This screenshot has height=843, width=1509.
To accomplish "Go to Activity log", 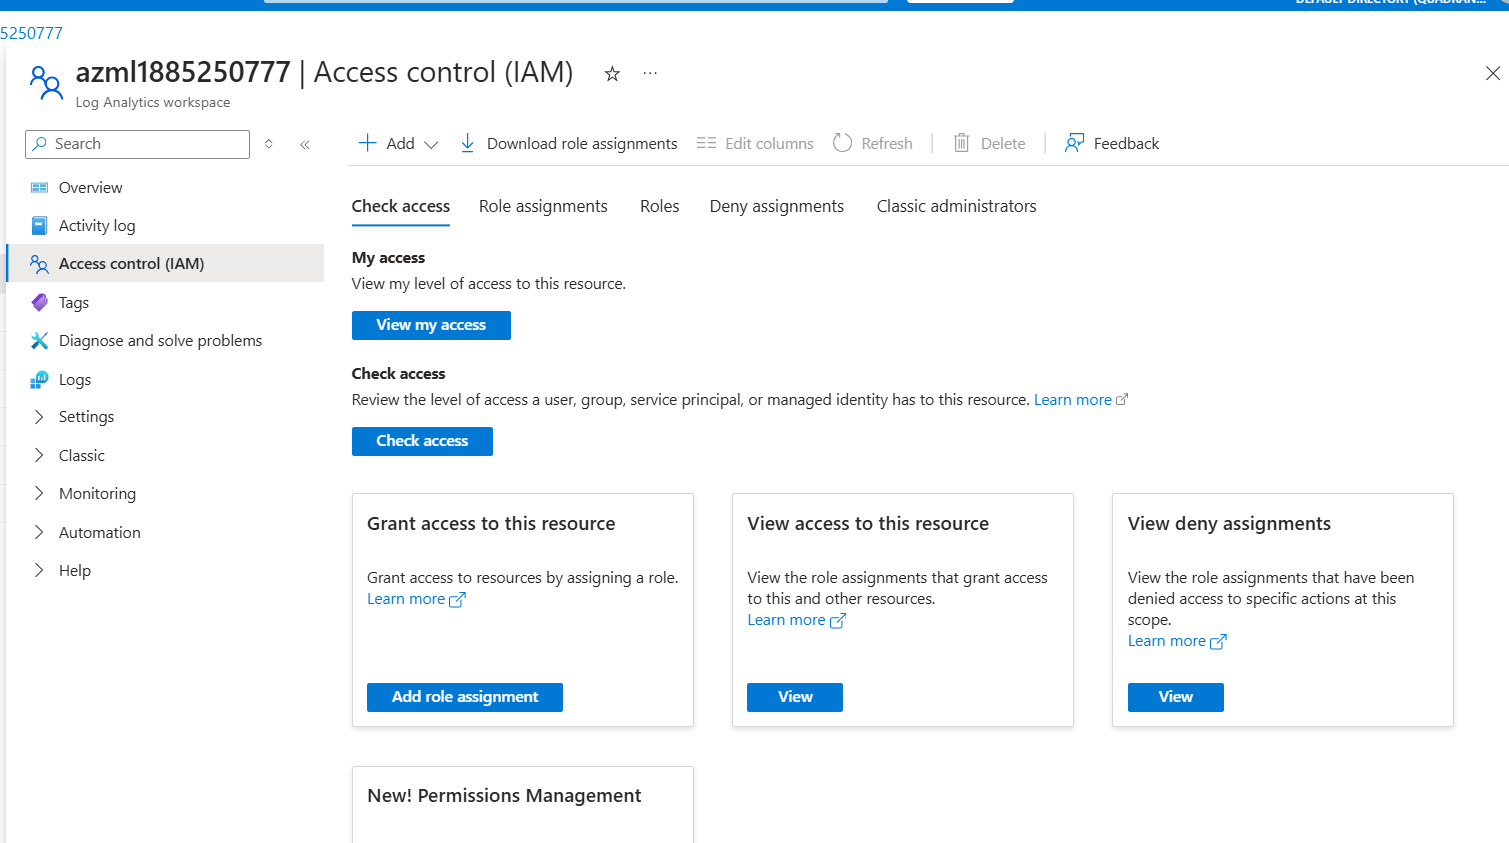I will [97, 226].
